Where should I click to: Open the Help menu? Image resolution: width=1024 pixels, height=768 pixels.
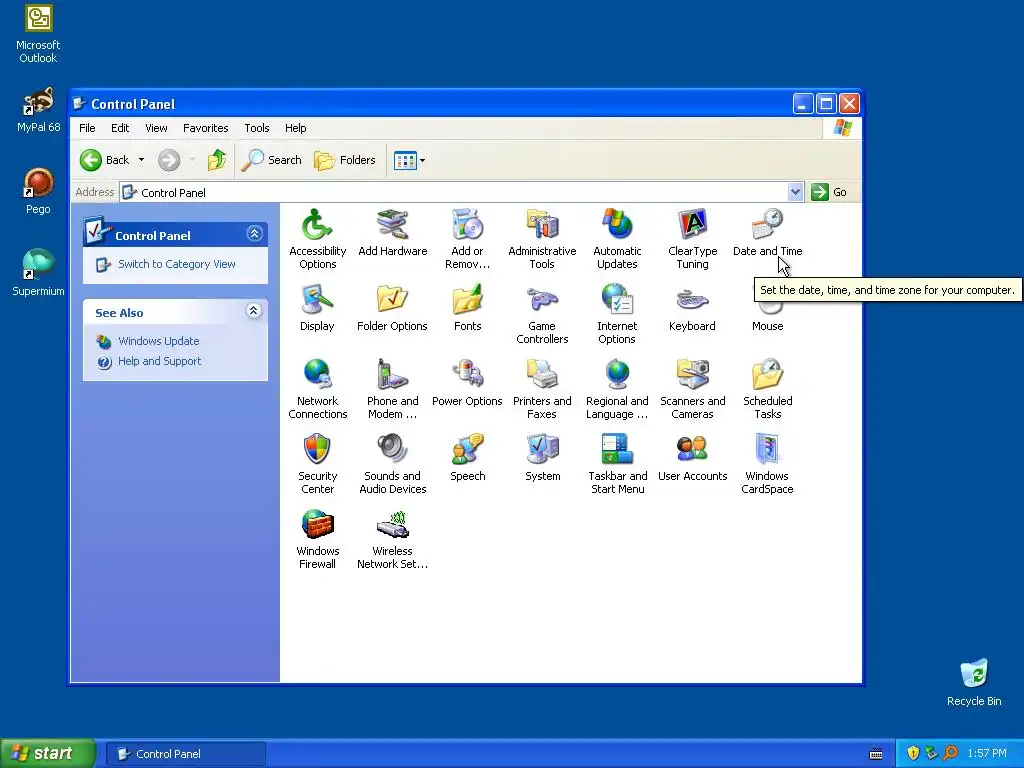[x=295, y=128]
